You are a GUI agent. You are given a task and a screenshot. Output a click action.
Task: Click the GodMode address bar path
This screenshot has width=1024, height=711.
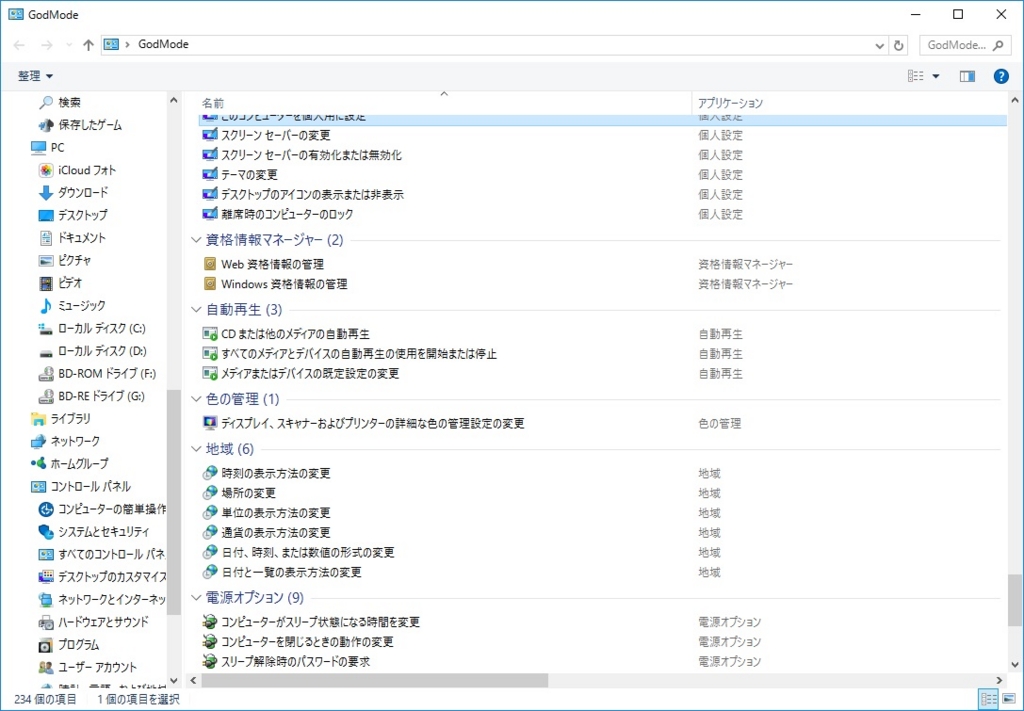click(x=163, y=44)
